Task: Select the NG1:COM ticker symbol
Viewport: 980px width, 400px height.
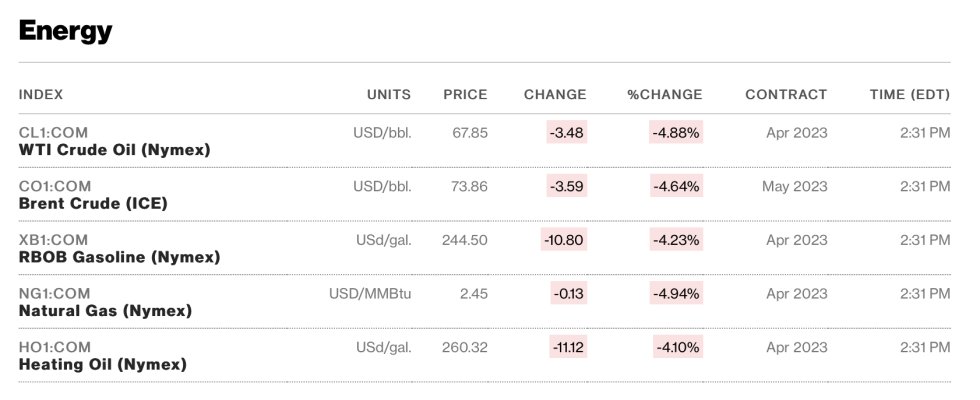Action: [54, 294]
